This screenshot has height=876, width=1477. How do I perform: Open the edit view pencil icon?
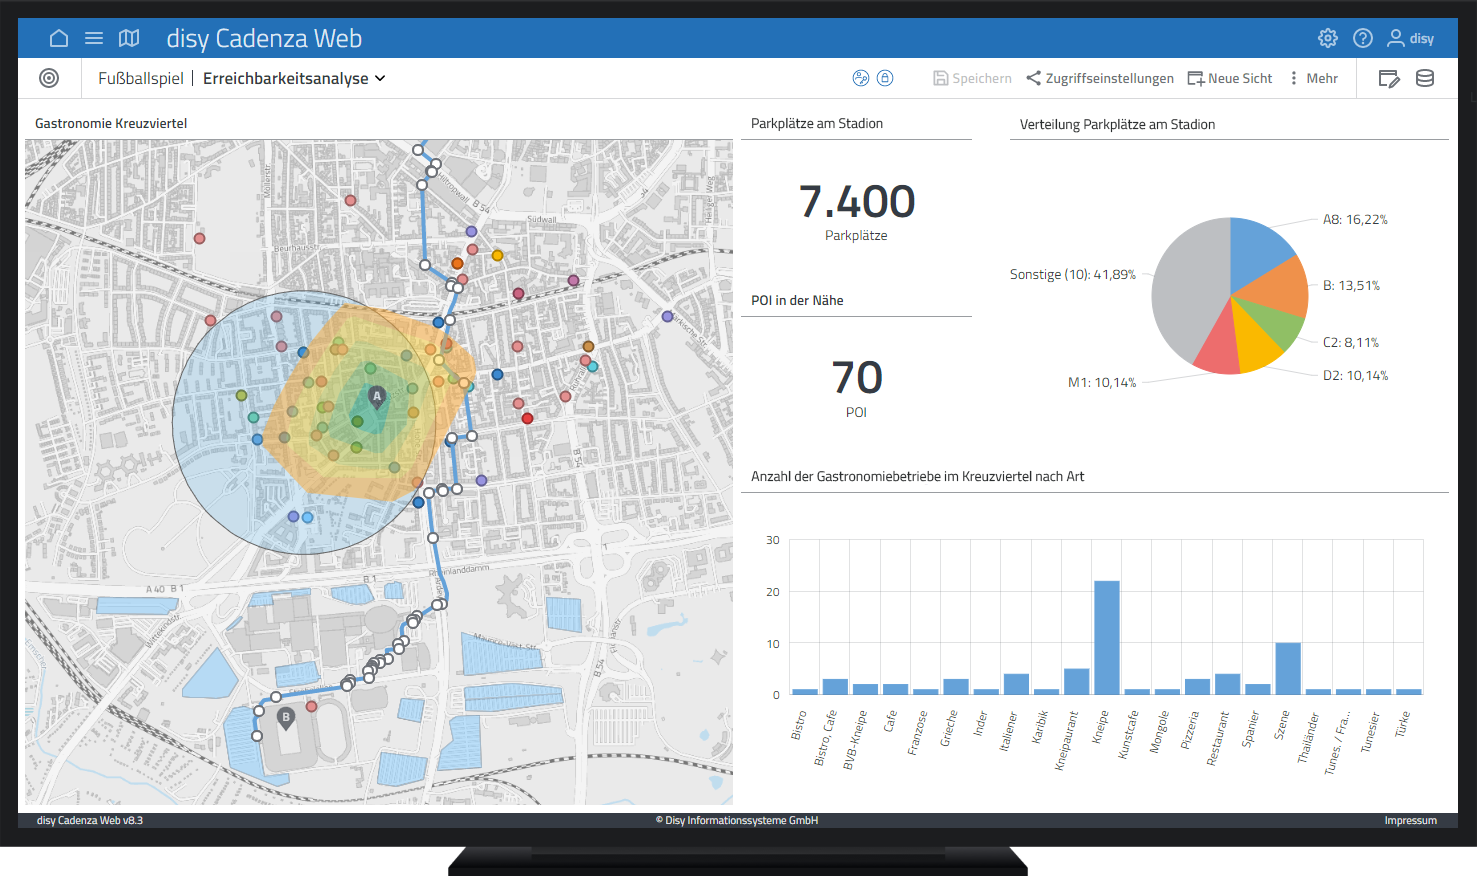pyautogui.click(x=1389, y=78)
